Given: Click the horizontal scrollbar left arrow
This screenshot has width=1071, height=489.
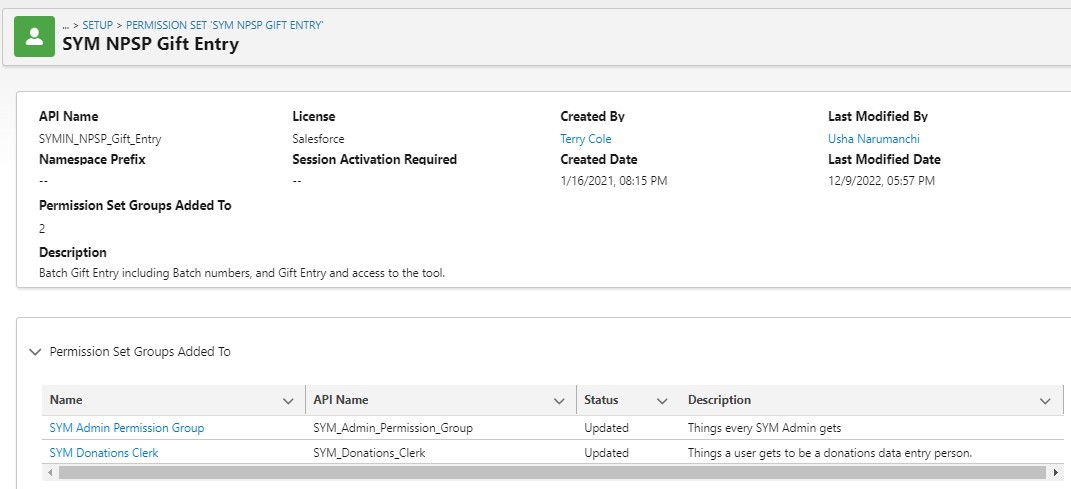Looking at the screenshot, I should (49, 473).
